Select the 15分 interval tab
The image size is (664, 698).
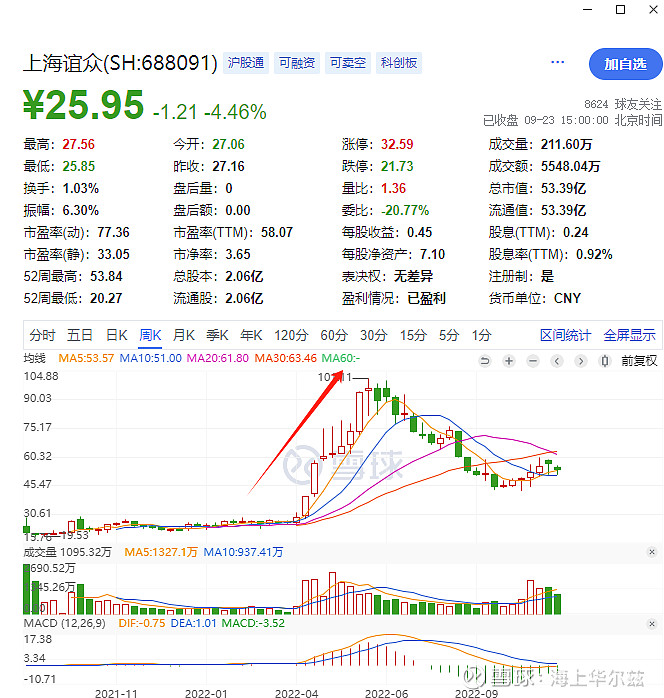coord(413,335)
